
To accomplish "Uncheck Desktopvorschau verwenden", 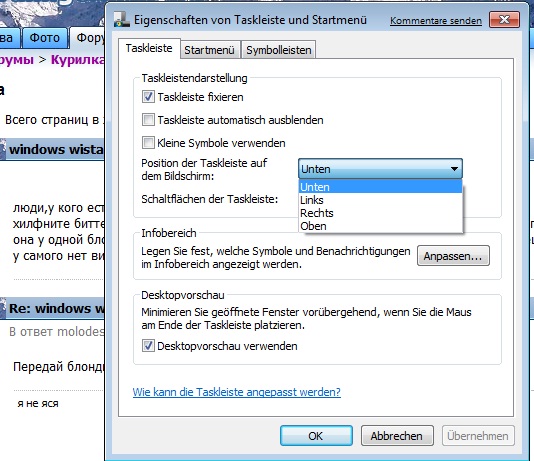I will pos(148,346).
